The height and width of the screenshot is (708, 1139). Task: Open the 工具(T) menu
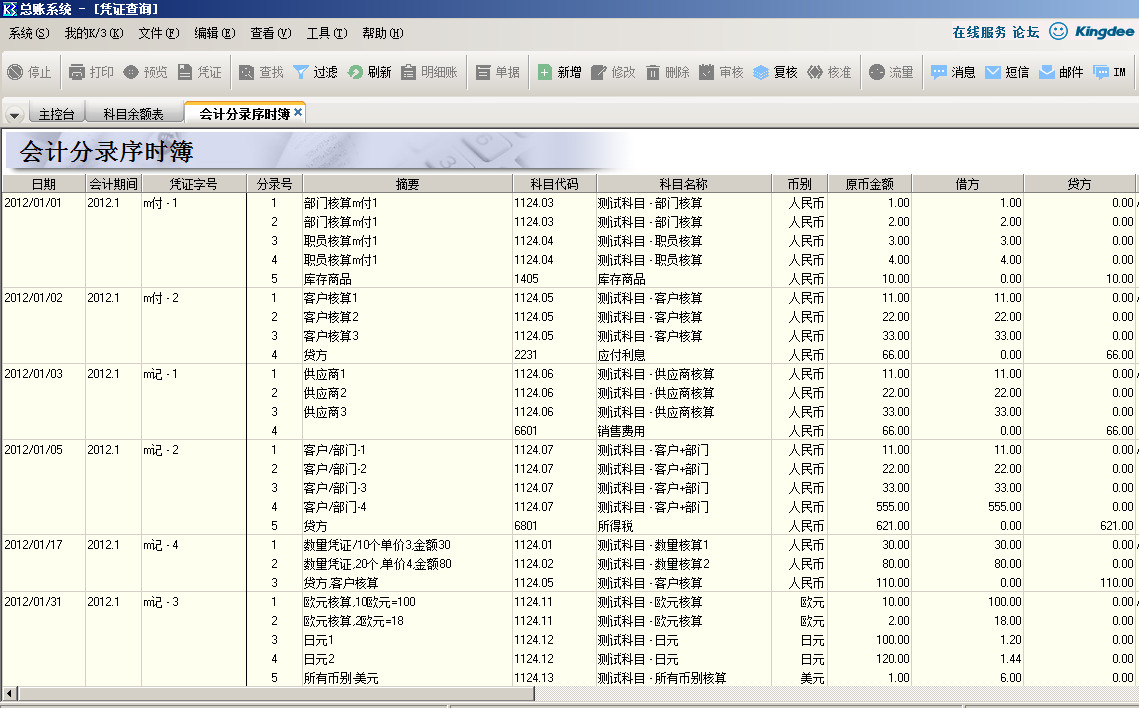click(x=326, y=33)
